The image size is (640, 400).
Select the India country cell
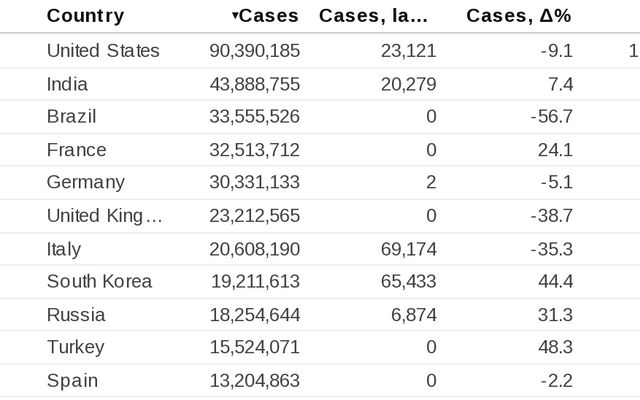coord(67,84)
